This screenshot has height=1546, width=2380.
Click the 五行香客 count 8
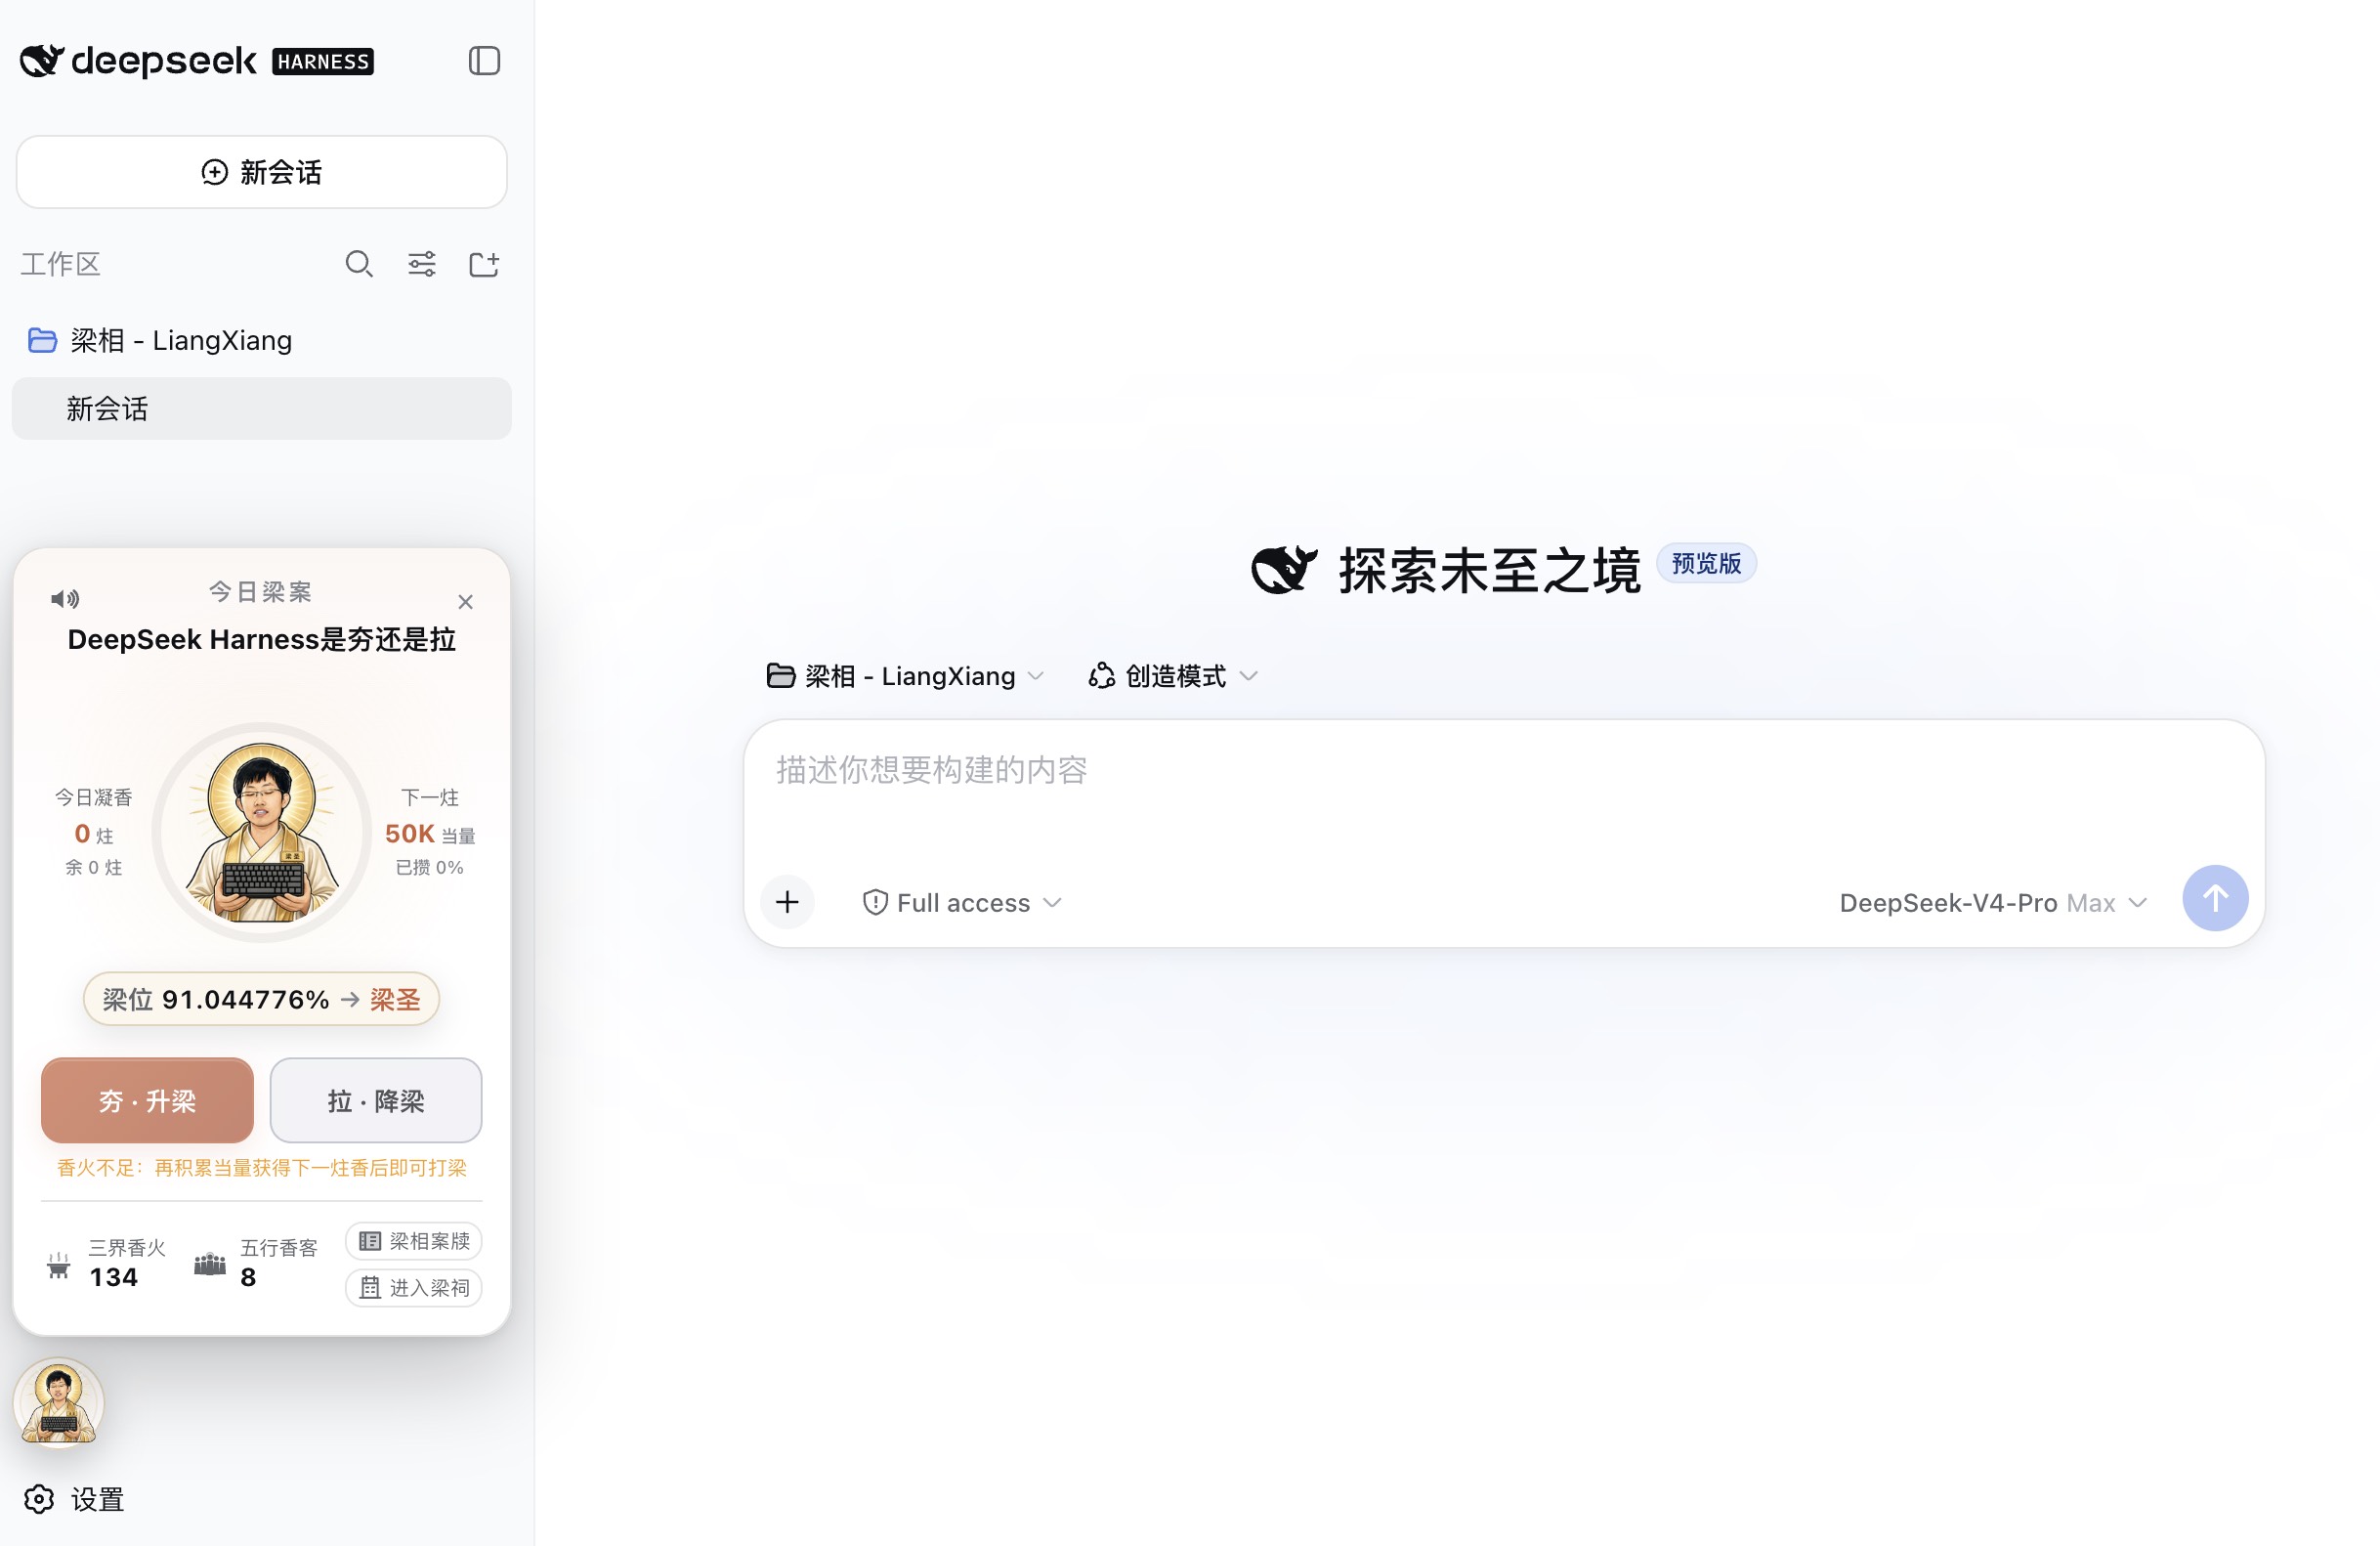click(x=248, y=1277)
